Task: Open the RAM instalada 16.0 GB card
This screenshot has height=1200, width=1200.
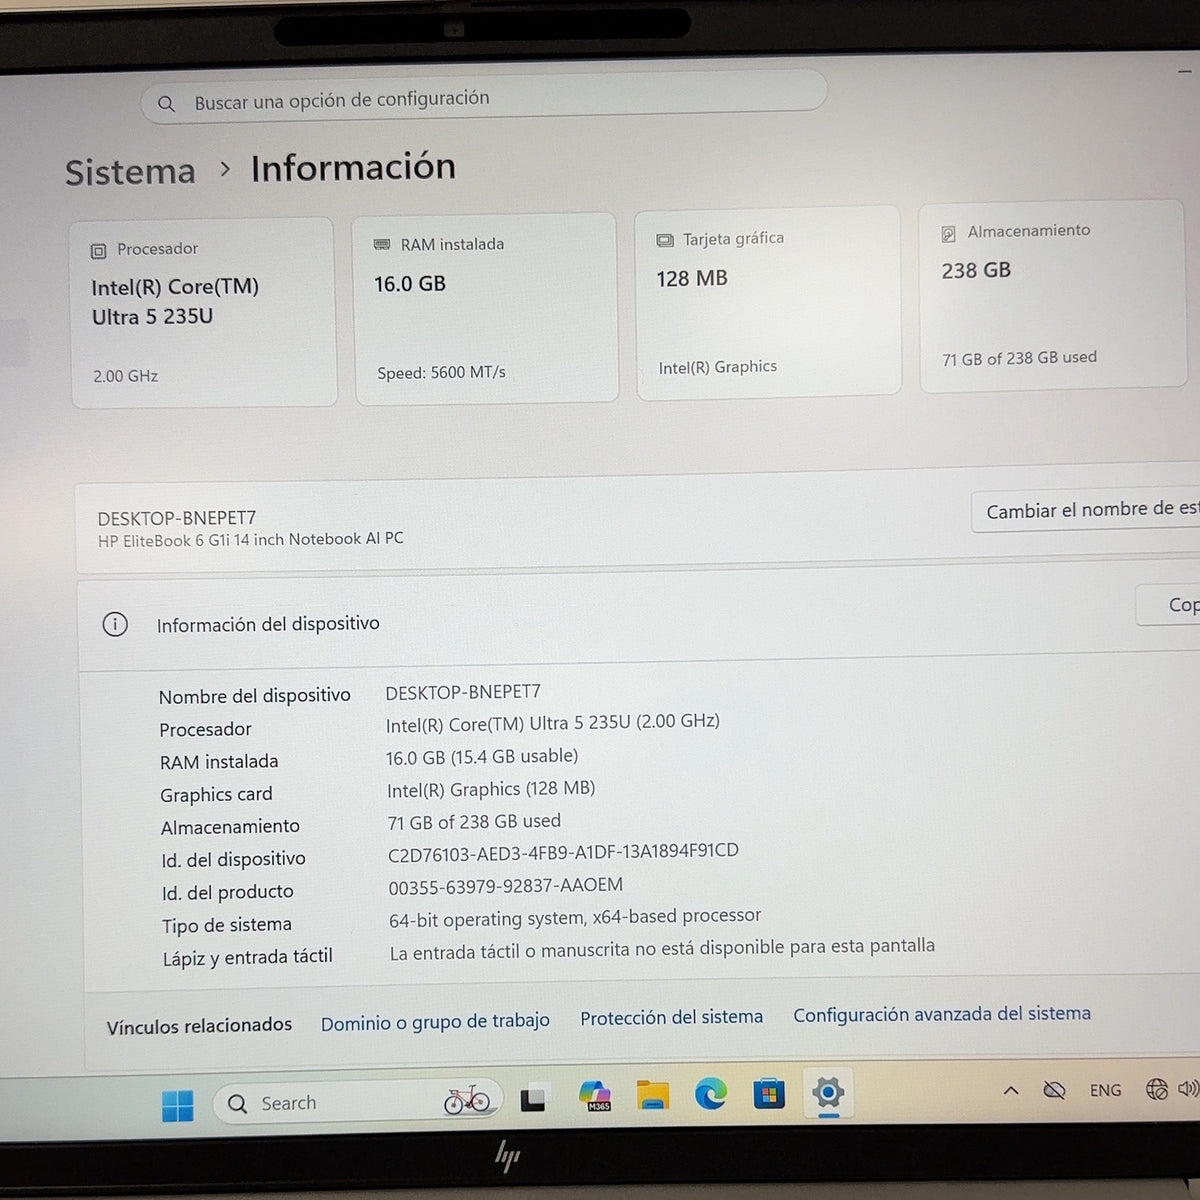Action: coord(486,308)
